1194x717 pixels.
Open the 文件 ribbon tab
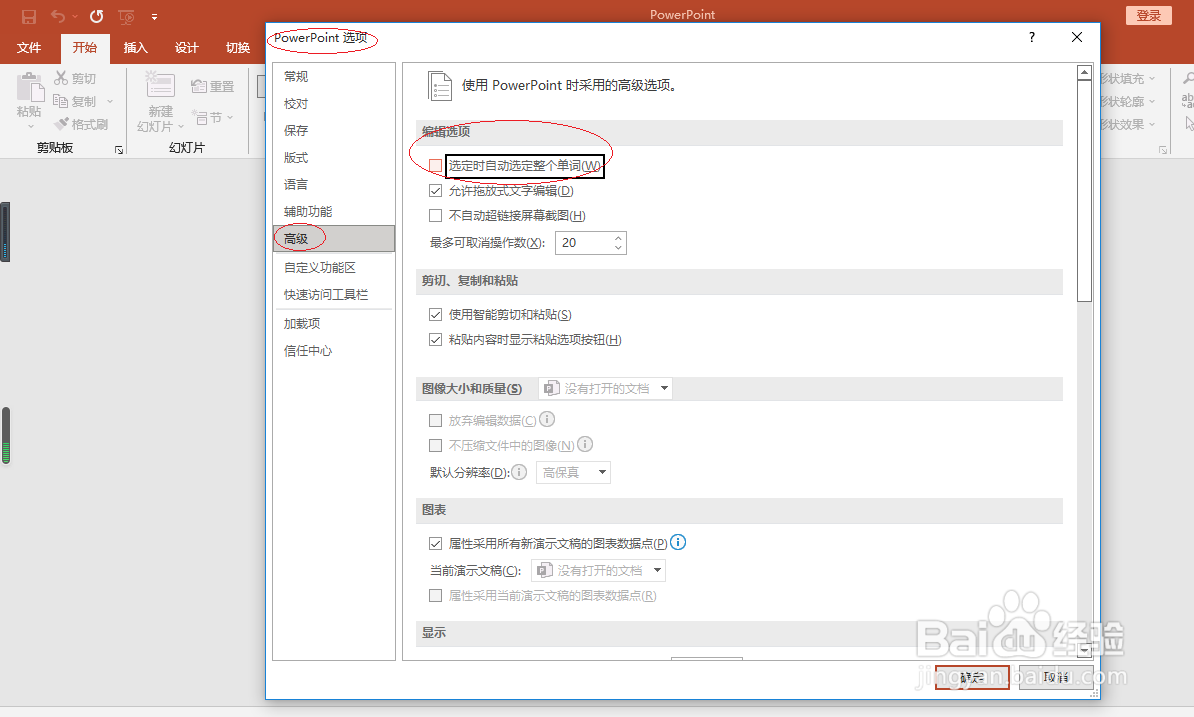(29, 47)
